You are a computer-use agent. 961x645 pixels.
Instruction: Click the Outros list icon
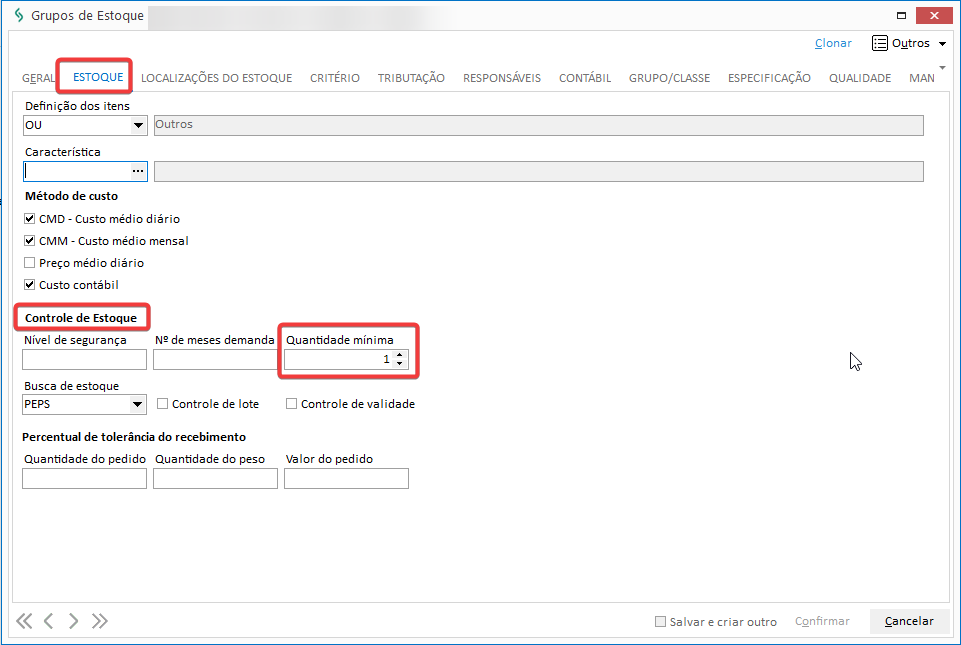[880, 43]
